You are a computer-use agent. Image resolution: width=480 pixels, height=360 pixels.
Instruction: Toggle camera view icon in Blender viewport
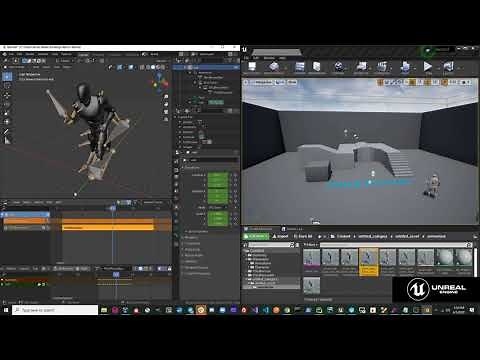[166, 112]
